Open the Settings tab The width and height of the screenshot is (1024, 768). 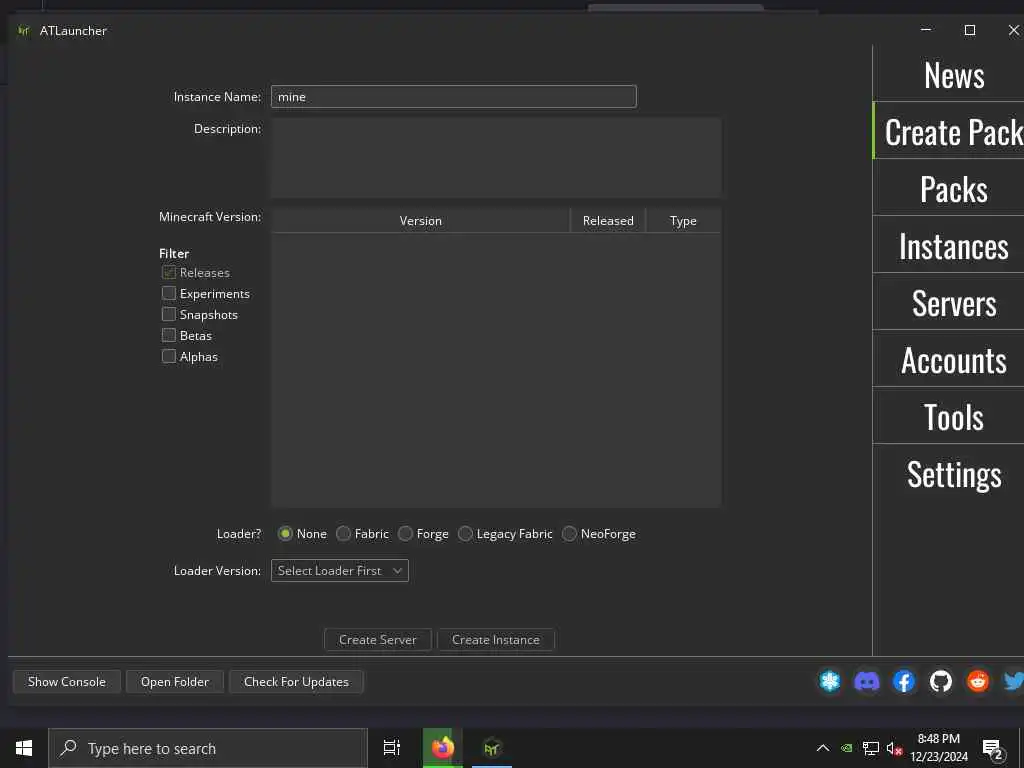(948, 473)
